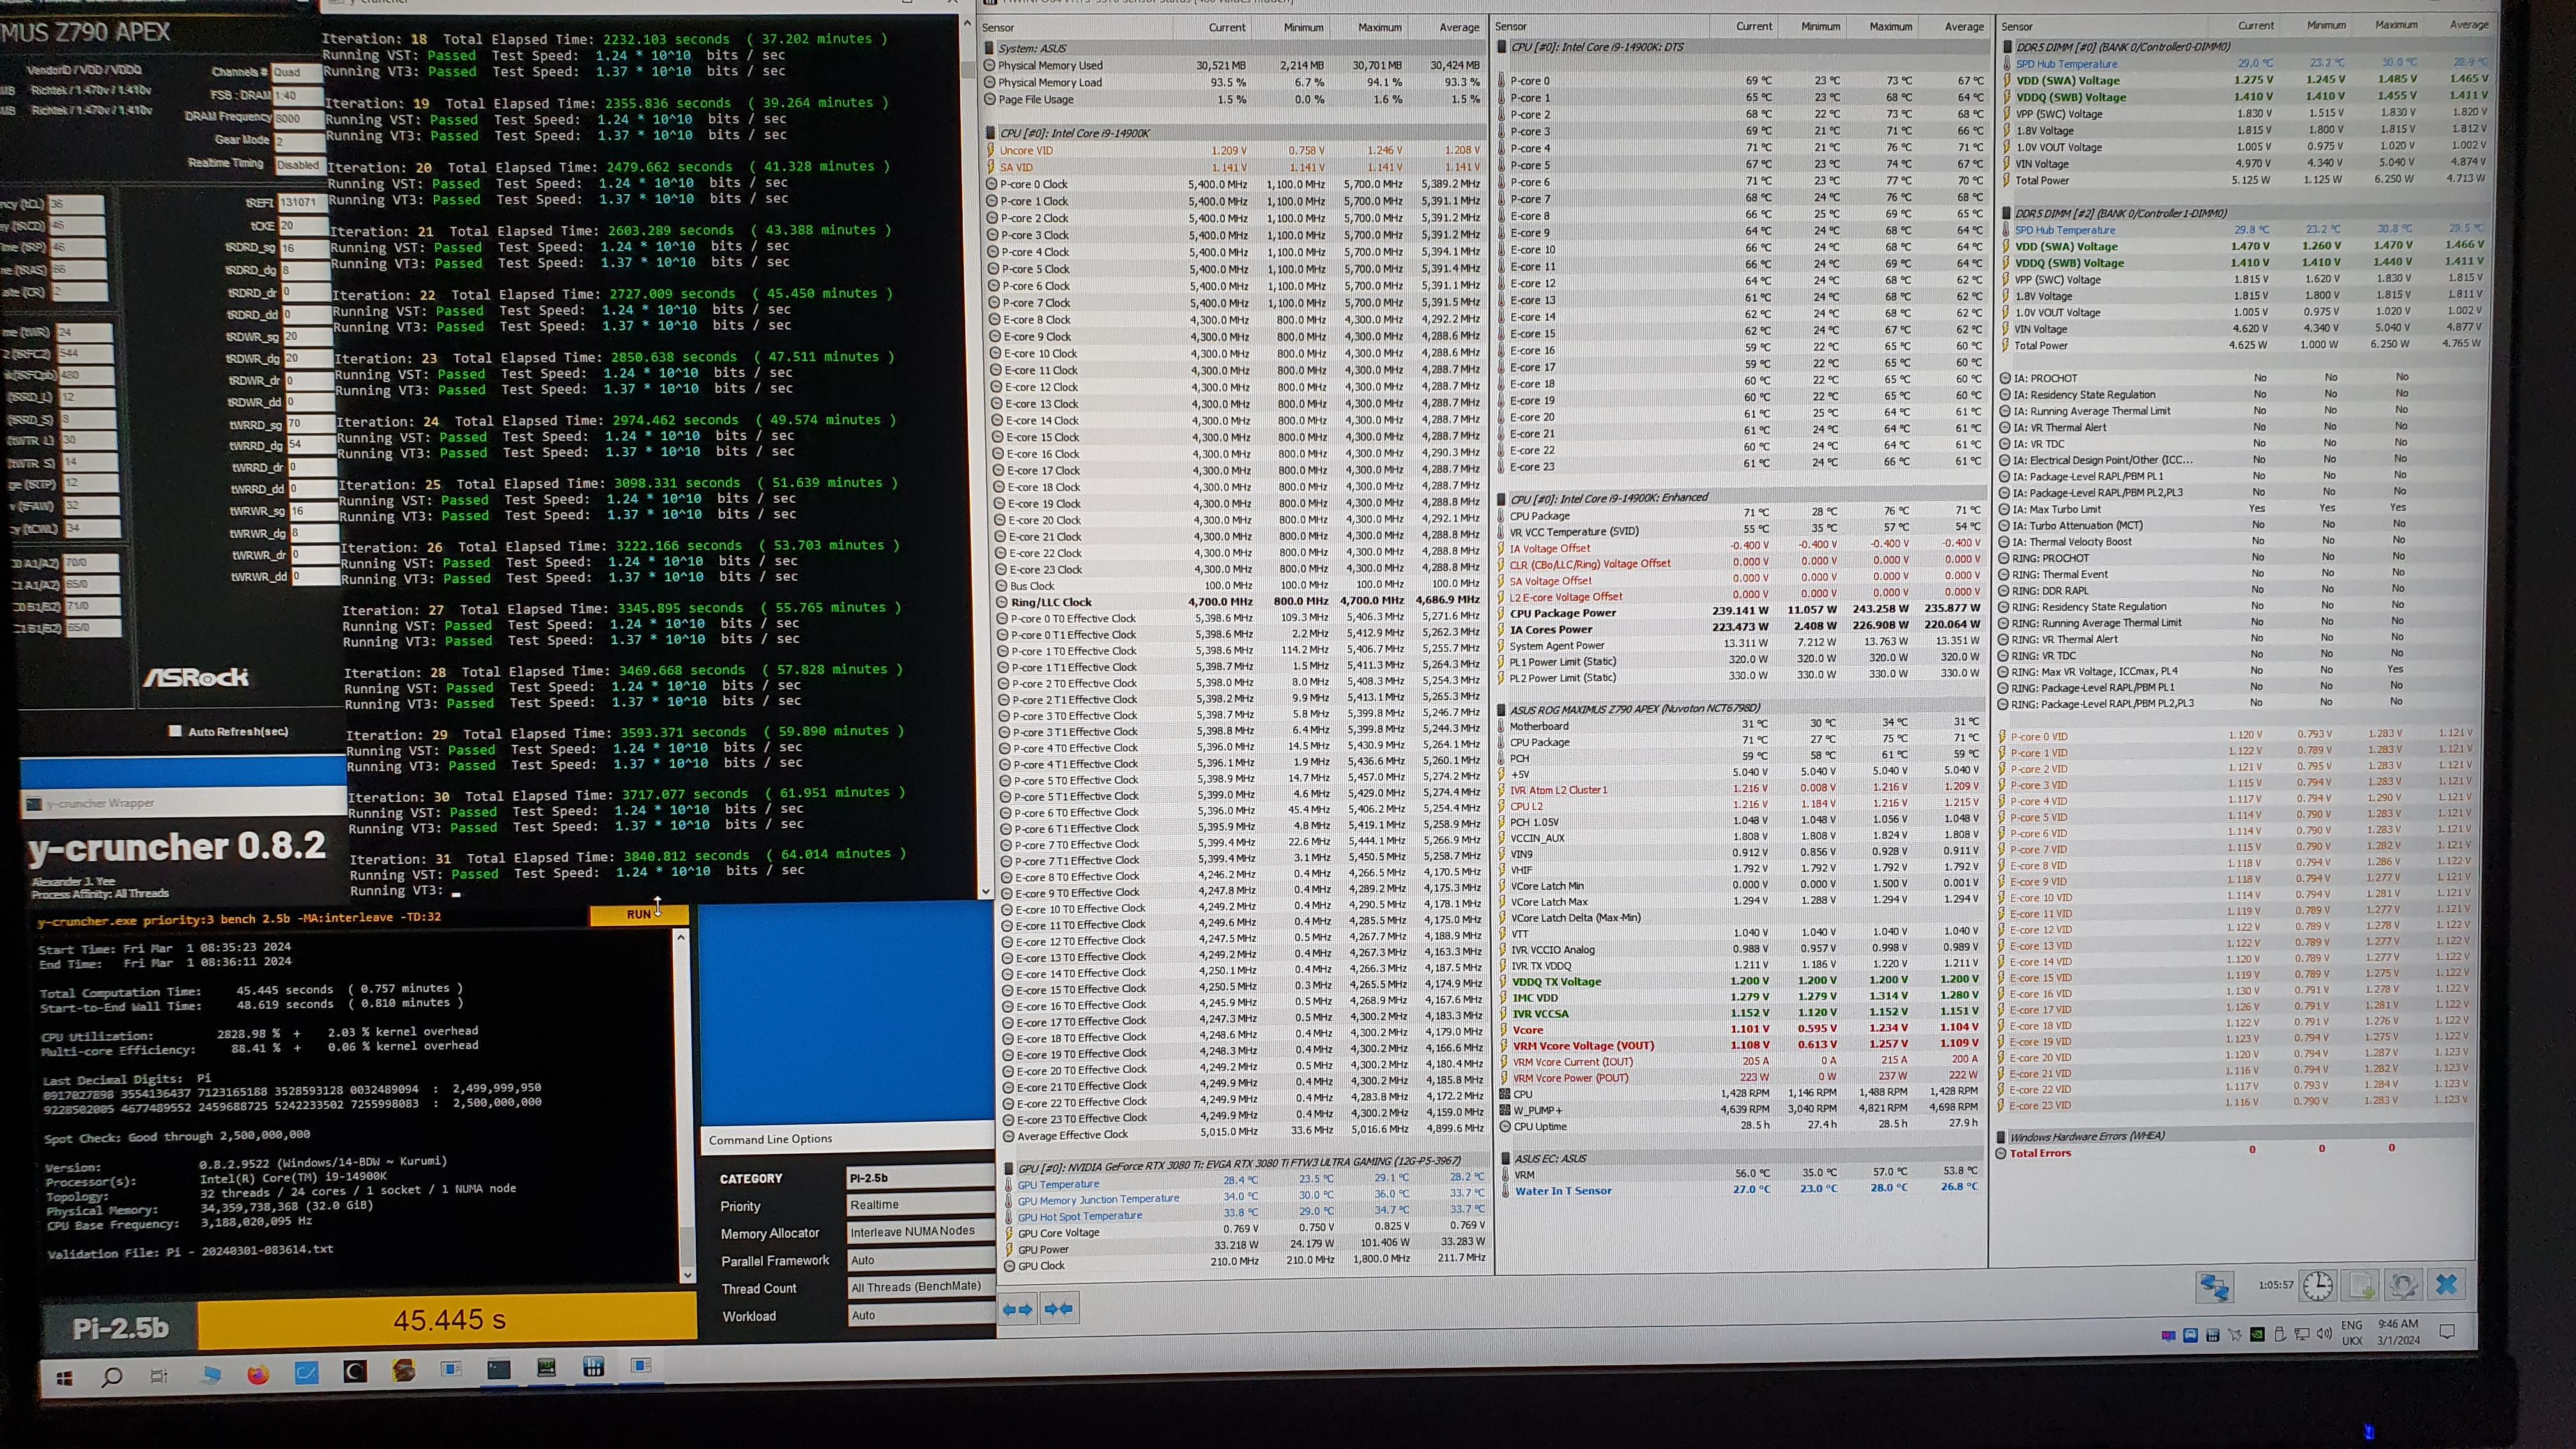Click the blue car tray icon

[2190, 1336]
